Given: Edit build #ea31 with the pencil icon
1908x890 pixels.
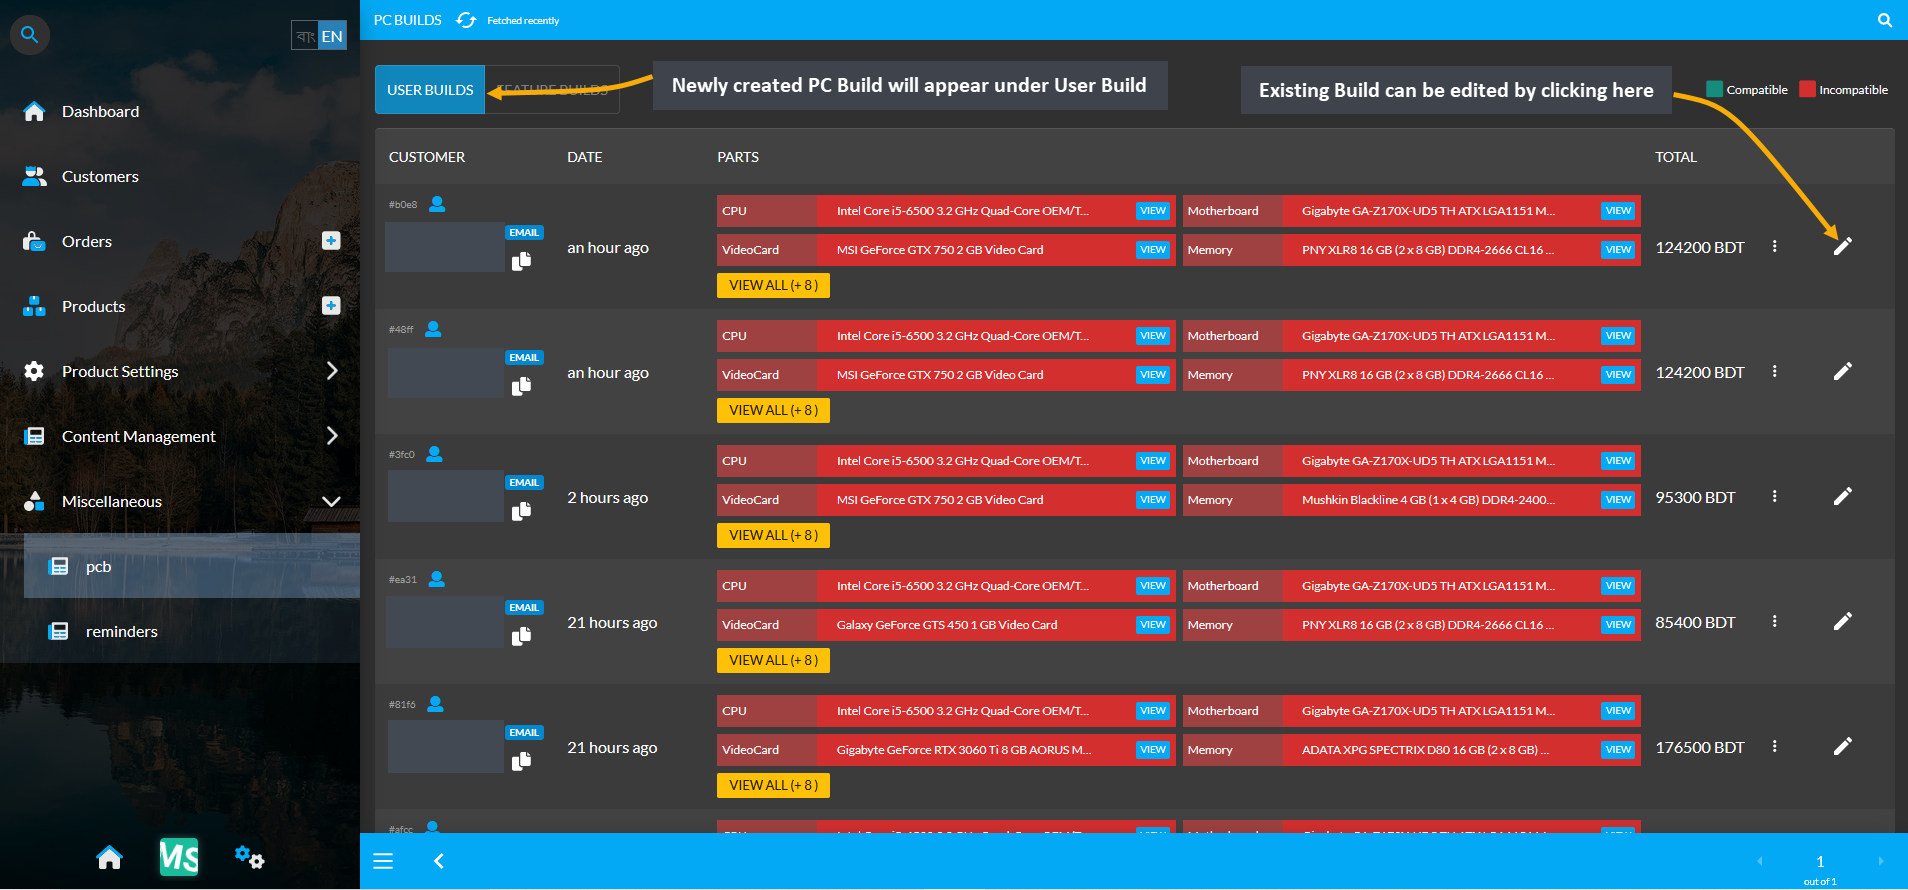Looking at the screenshot, I should click(x=1843, y=621).
